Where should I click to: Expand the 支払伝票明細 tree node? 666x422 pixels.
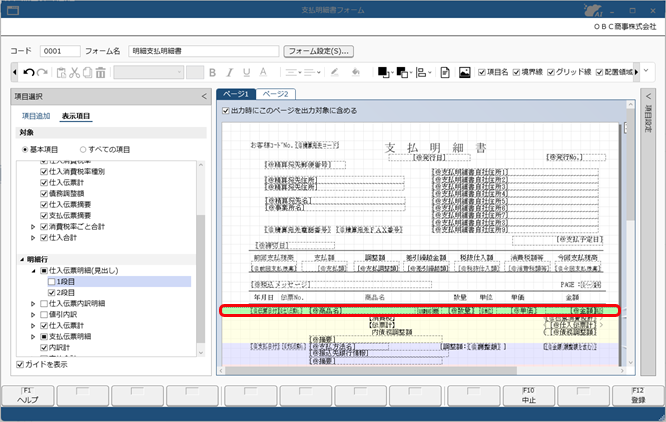coord(33,337)
